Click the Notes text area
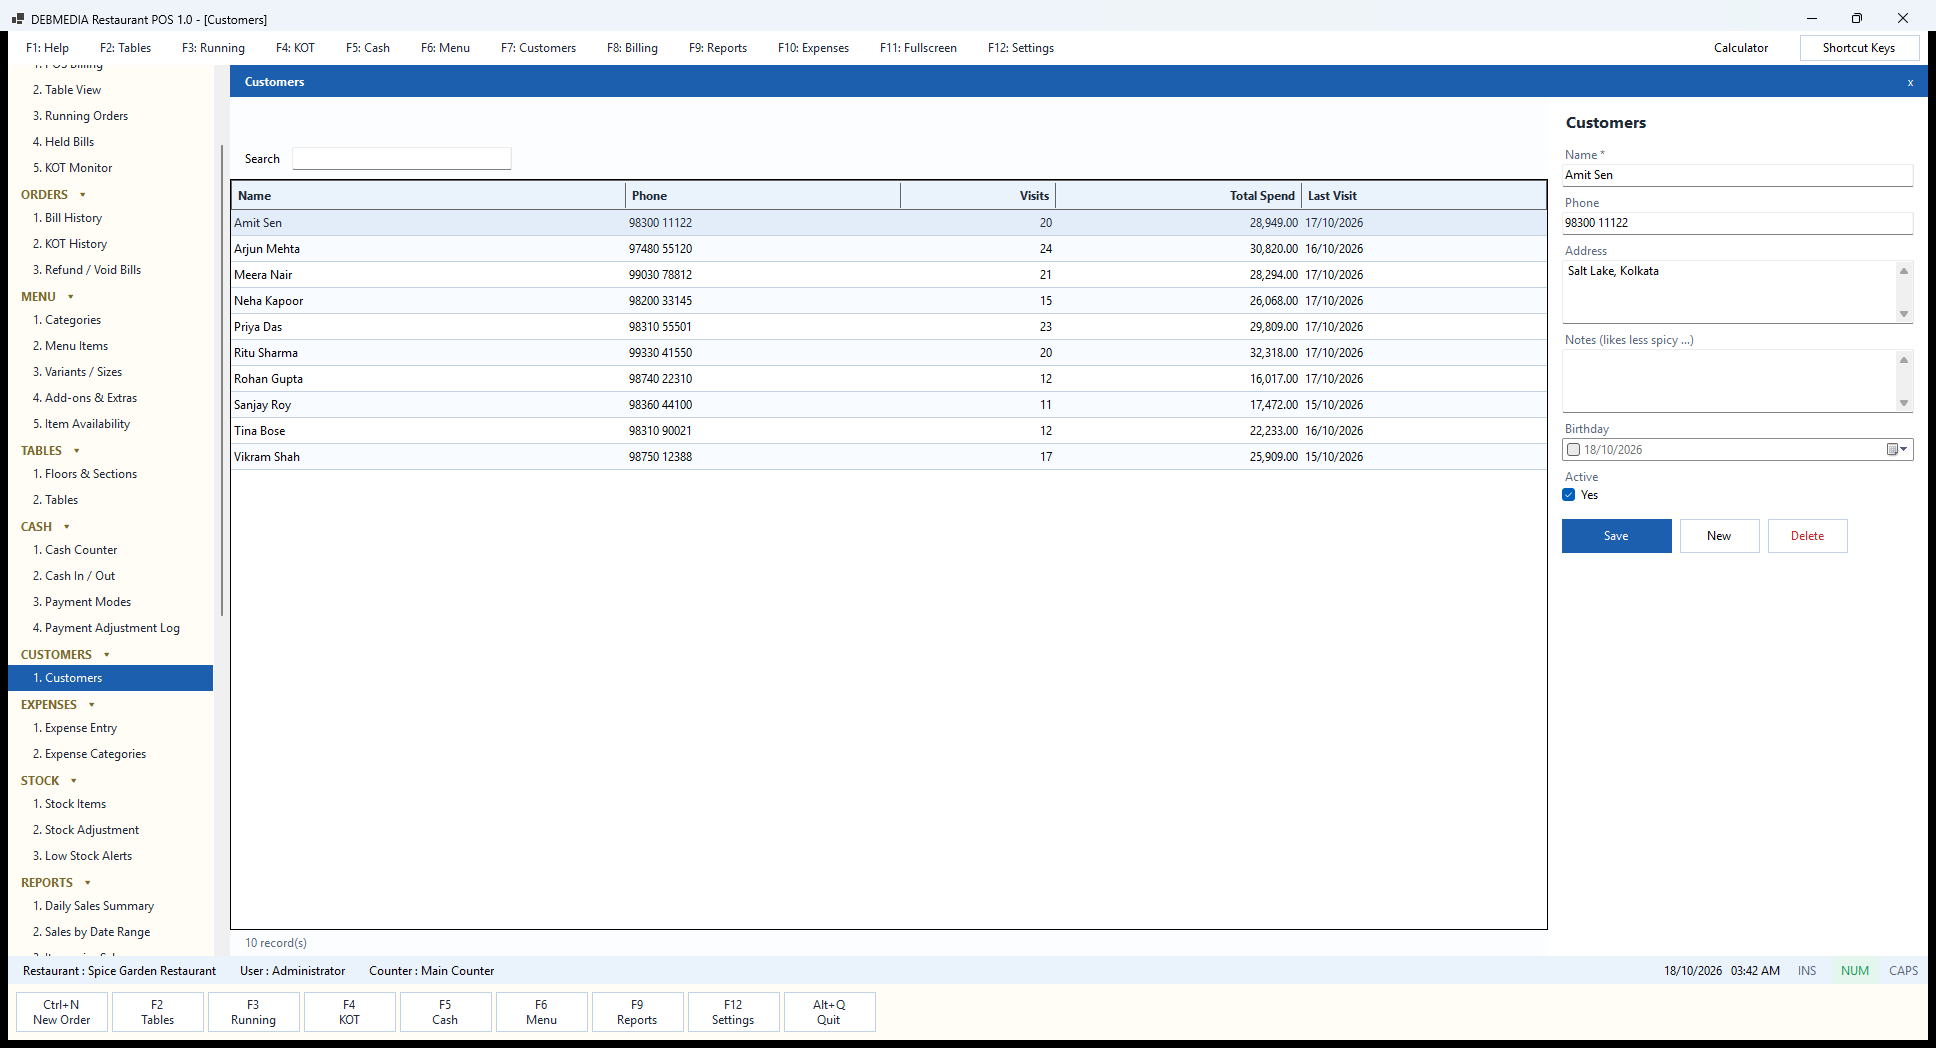1936x1048 pixels. point(1729,381)
